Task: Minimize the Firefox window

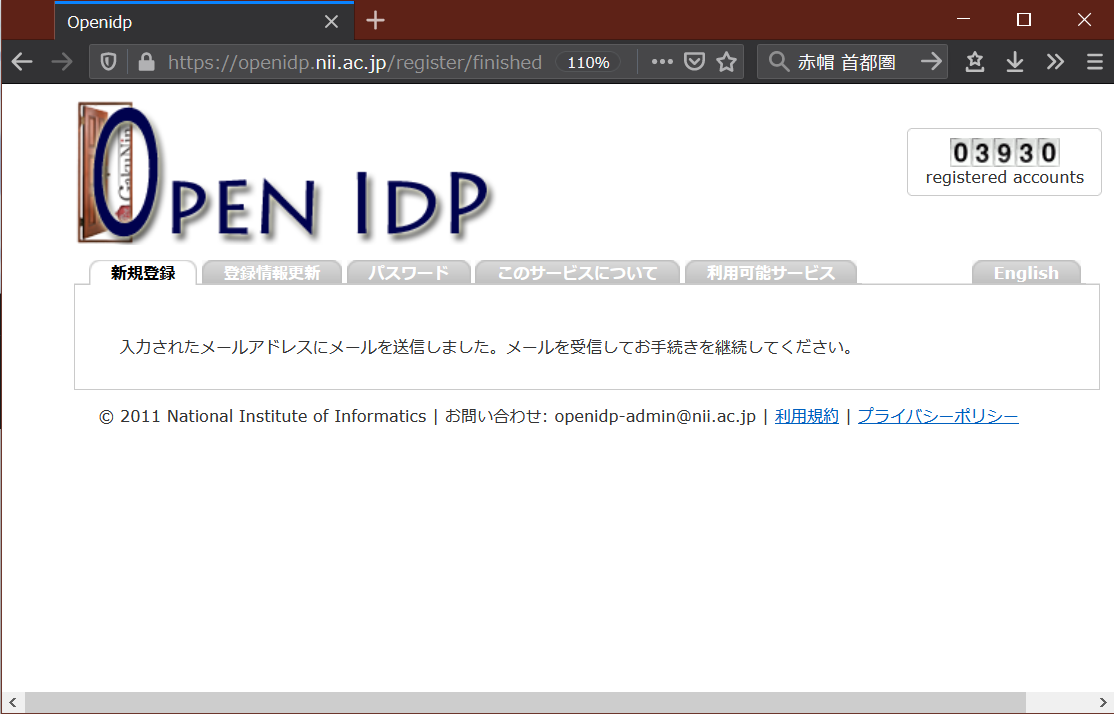Action: click(x=963, y=19)
